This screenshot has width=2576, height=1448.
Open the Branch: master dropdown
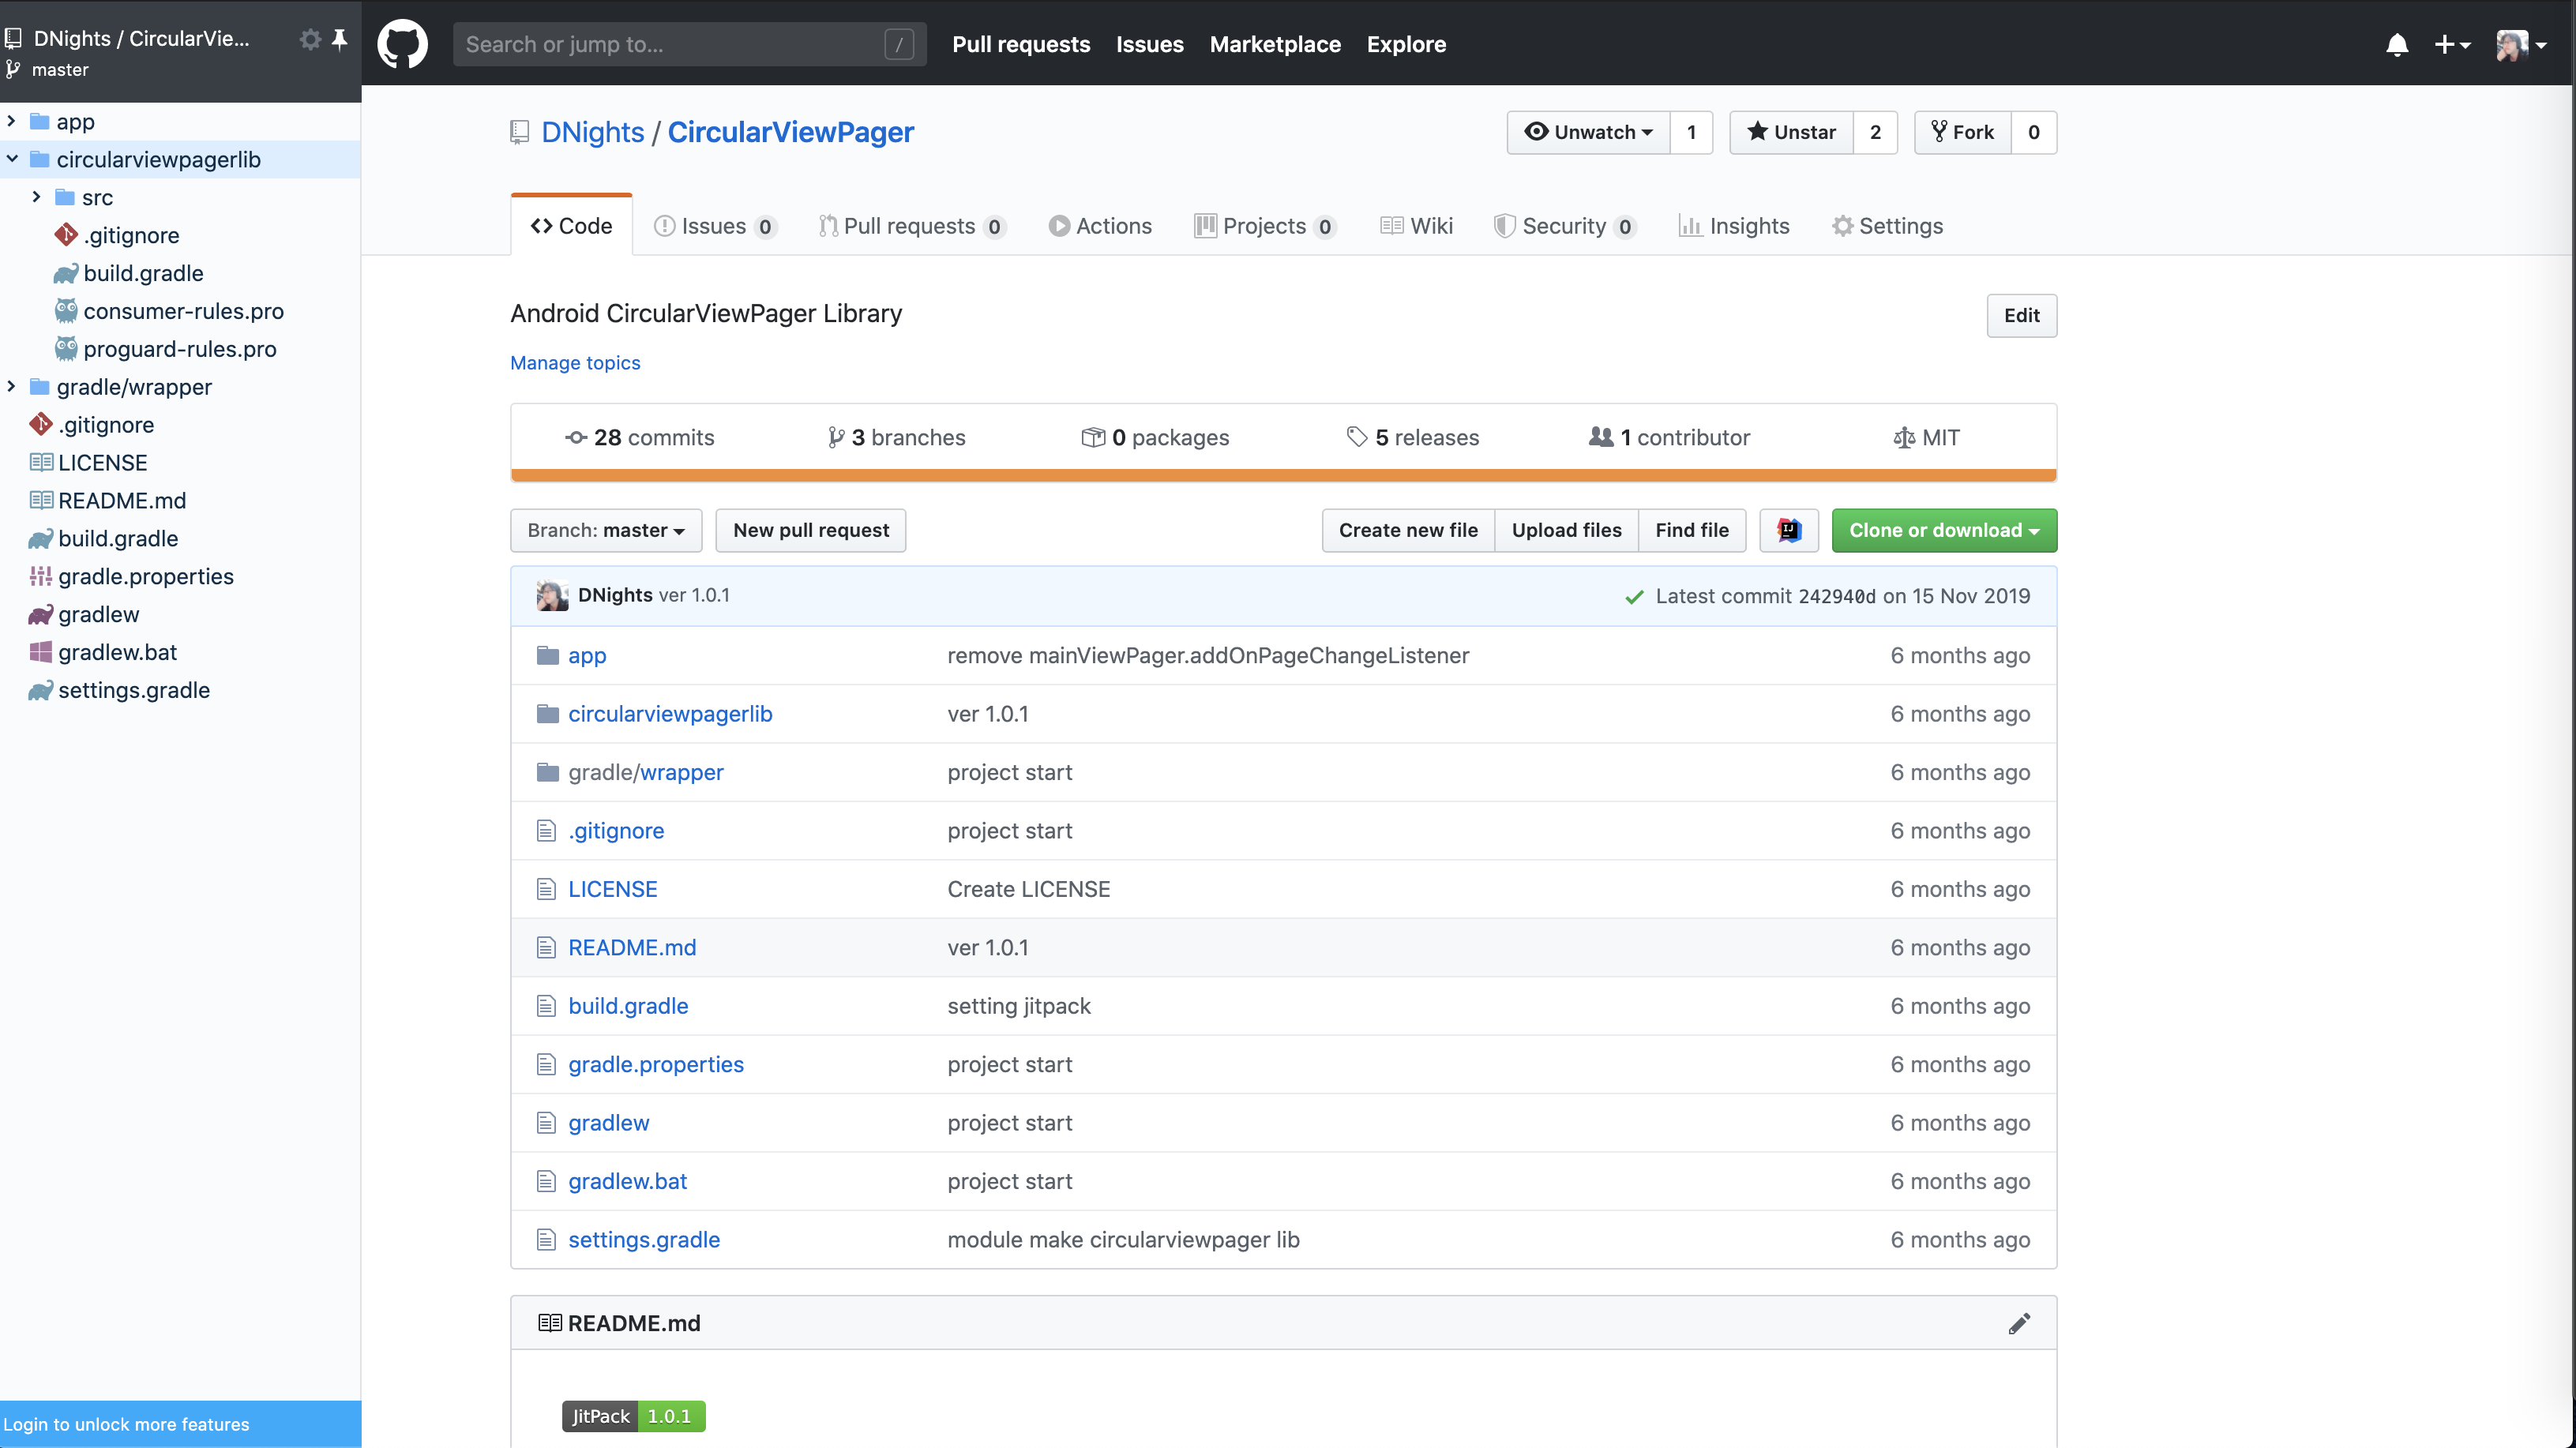click(x=606, y=530)
